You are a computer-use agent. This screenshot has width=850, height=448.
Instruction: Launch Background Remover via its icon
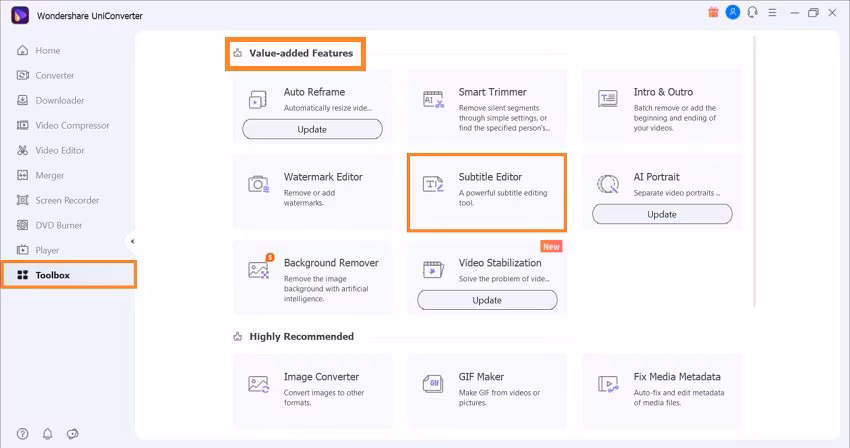[x=258, y=270]
